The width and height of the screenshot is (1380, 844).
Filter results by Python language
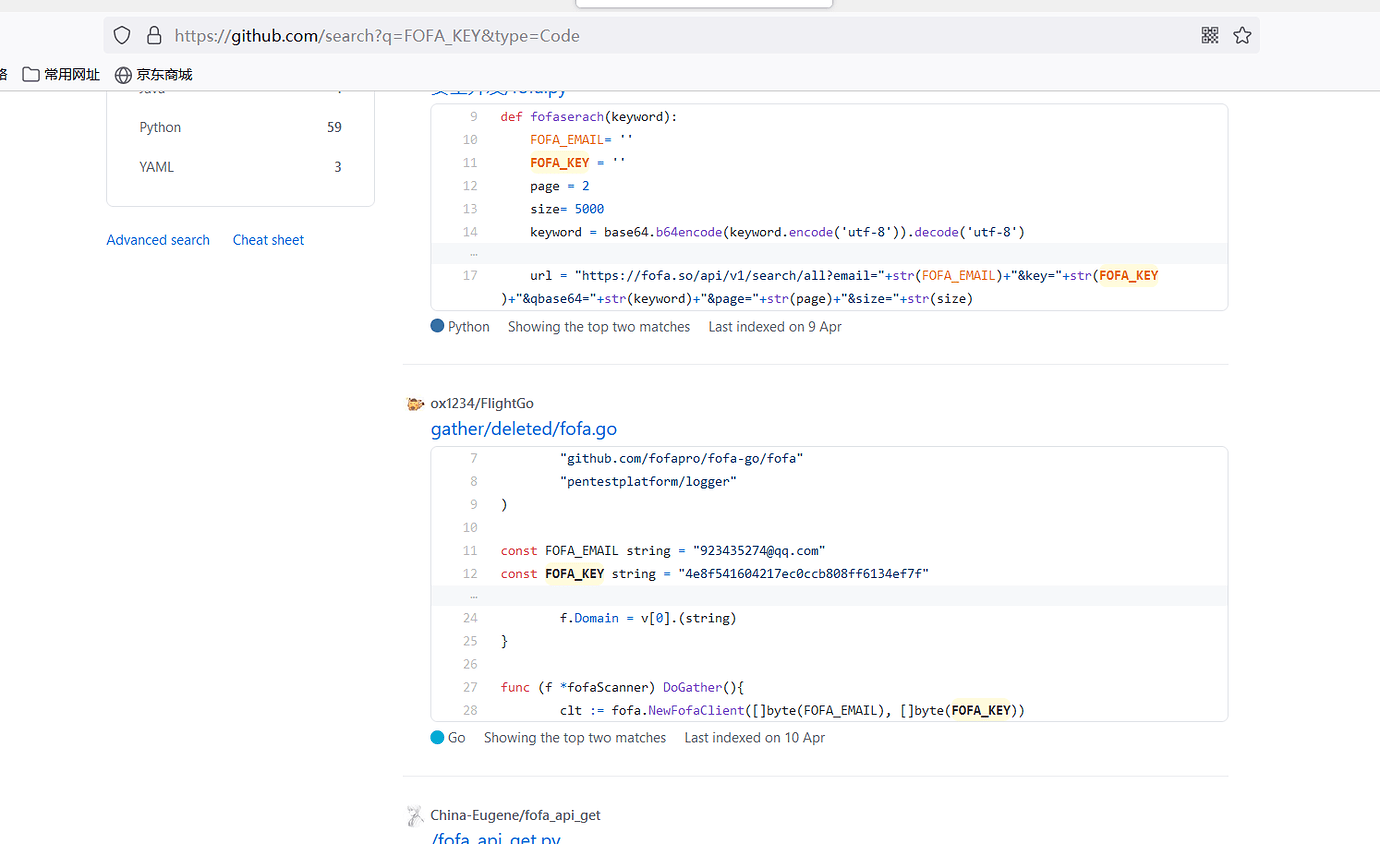pyautogui.click(x=160, y=127)
